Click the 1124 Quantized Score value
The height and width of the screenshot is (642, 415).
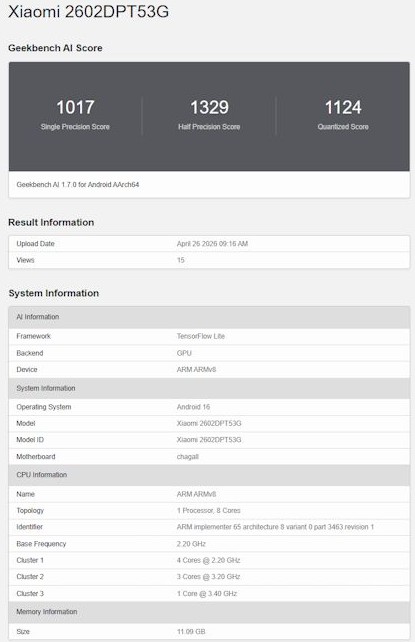[343, 107]
